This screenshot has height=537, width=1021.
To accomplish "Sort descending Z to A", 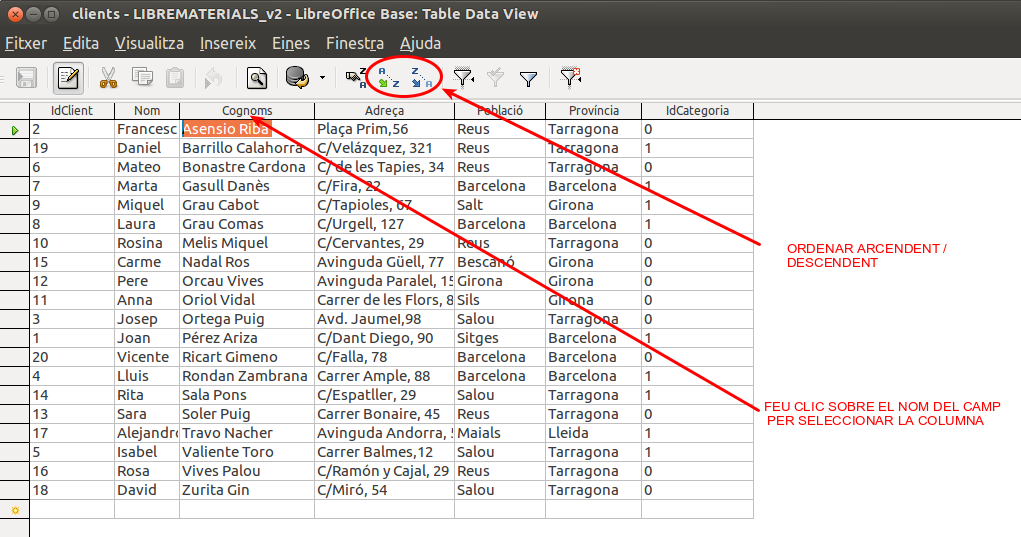I will coord(421,77).
